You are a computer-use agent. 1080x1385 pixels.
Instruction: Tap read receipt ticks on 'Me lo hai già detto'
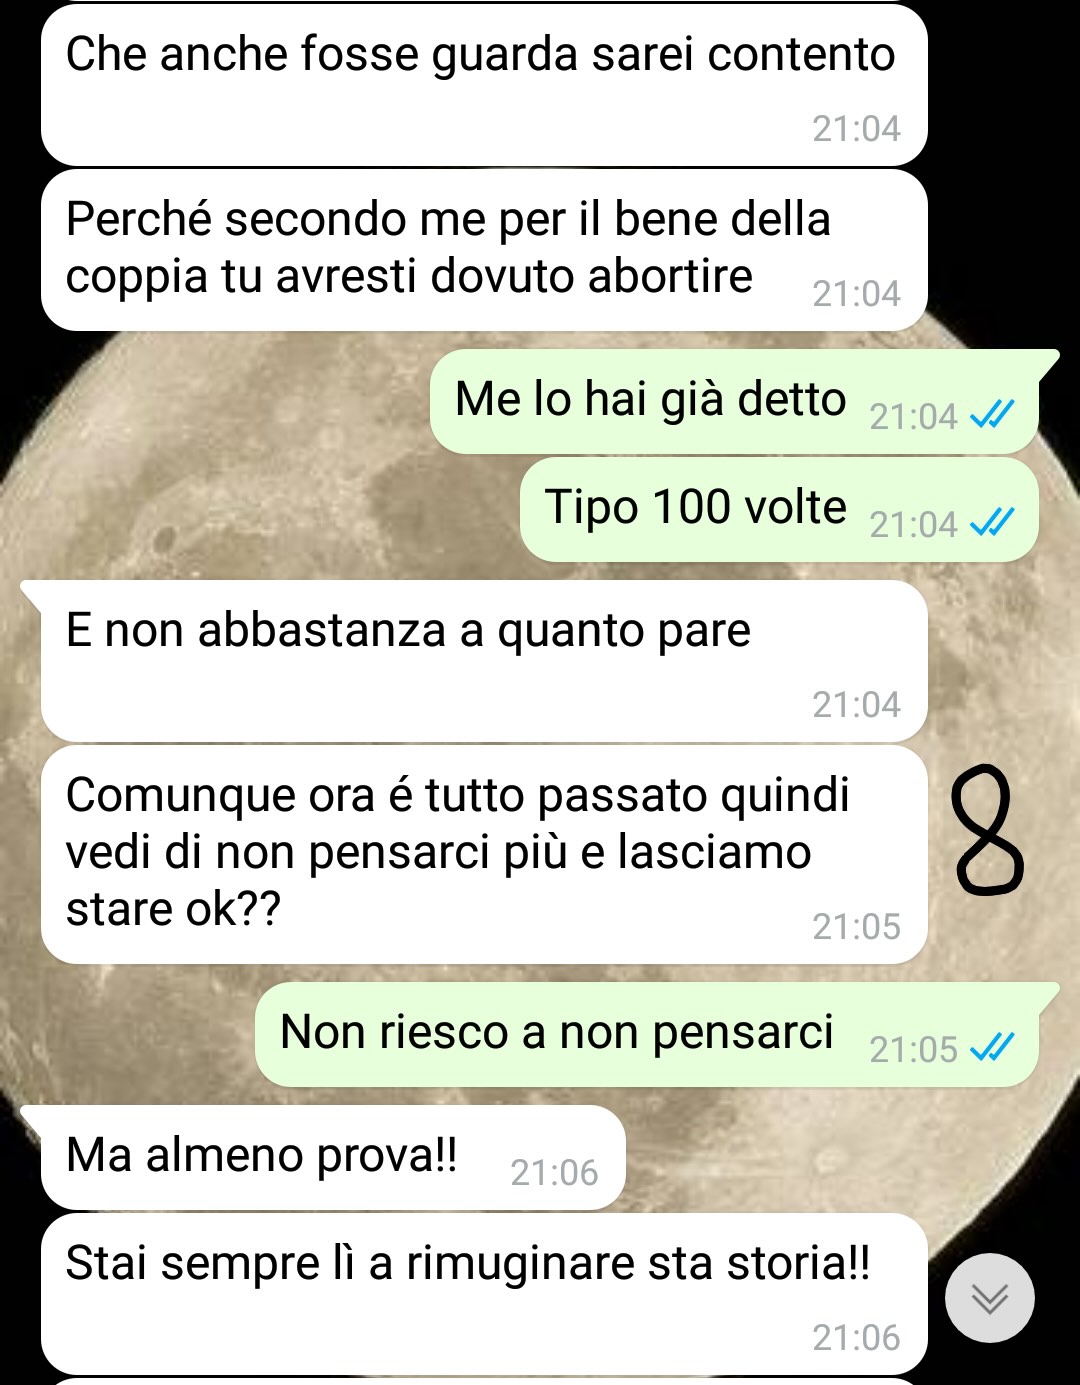click(993, 414)
